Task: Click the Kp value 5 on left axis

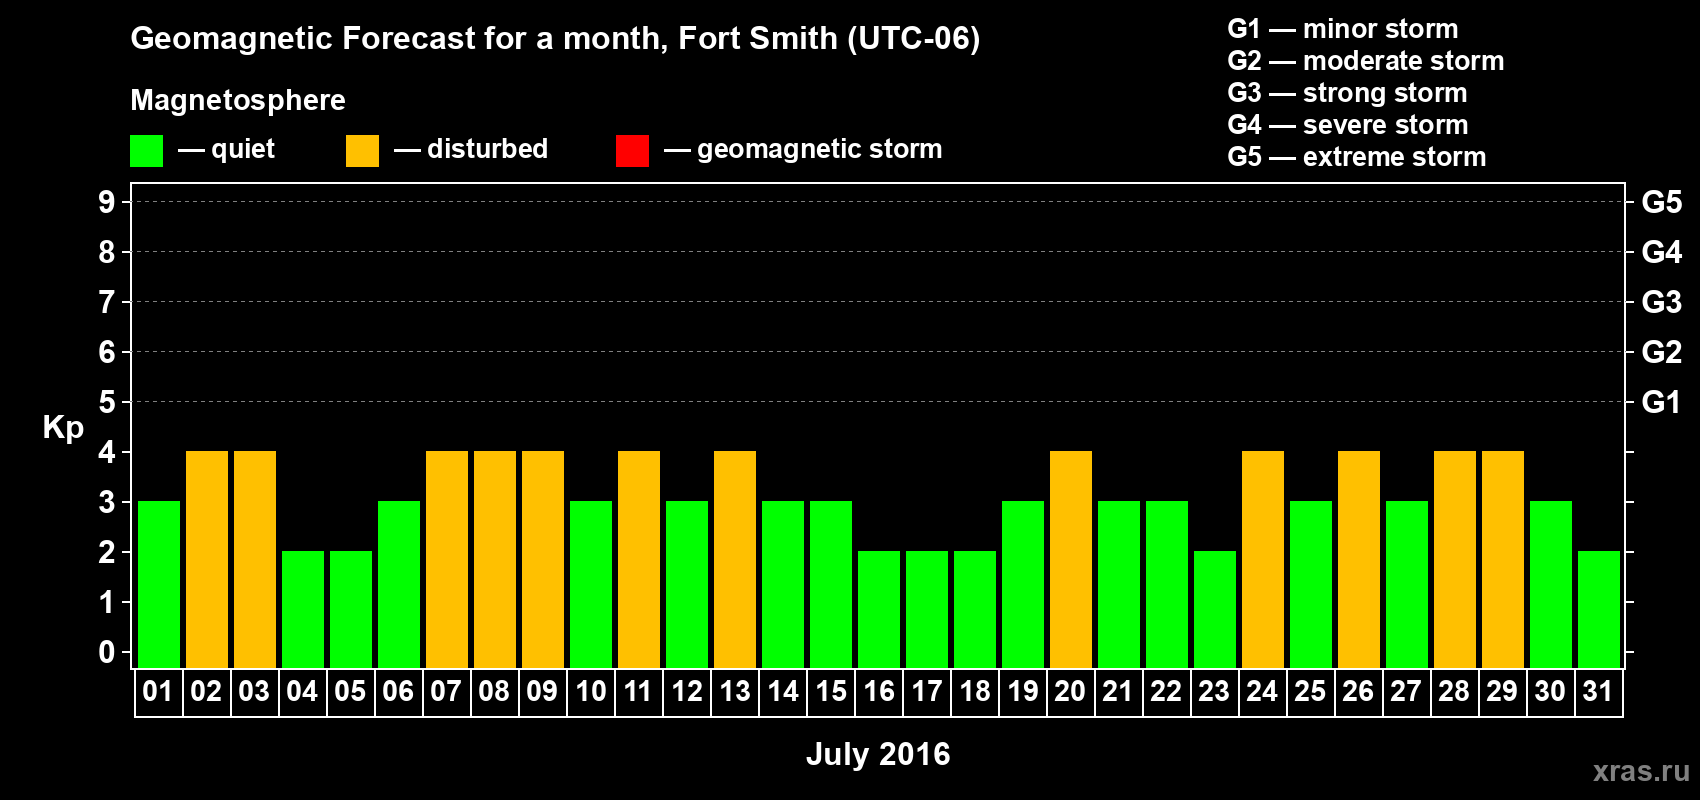Action: click(107, 402)
